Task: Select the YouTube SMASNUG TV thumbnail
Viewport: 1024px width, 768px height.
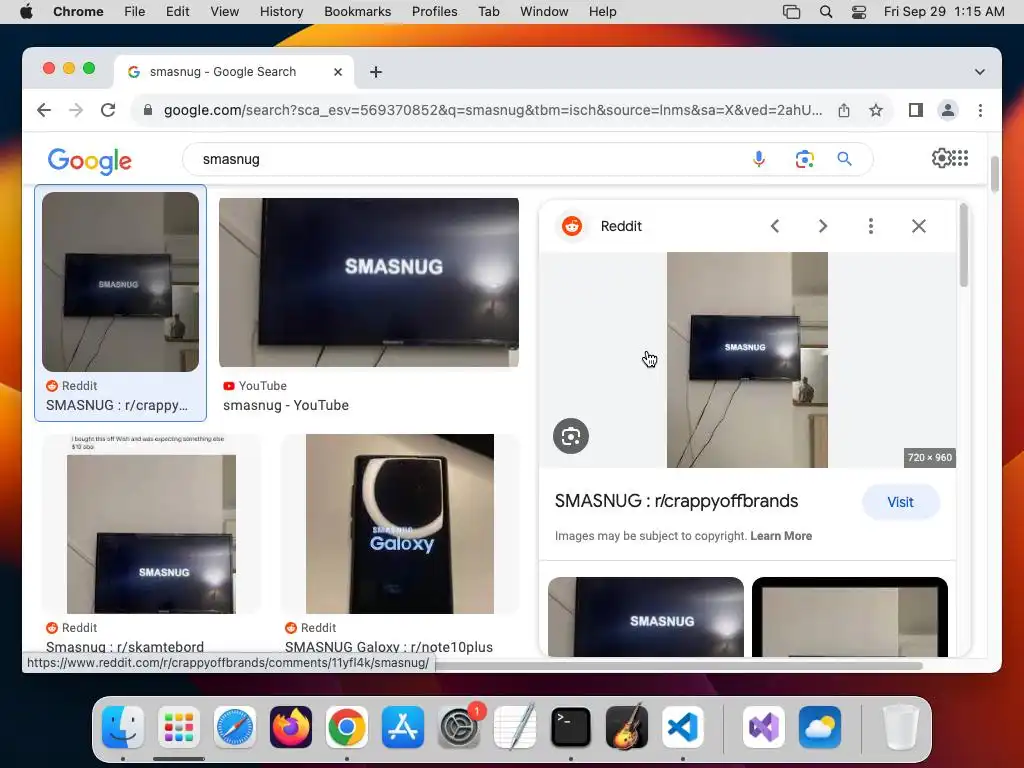Action: (369, 282)
